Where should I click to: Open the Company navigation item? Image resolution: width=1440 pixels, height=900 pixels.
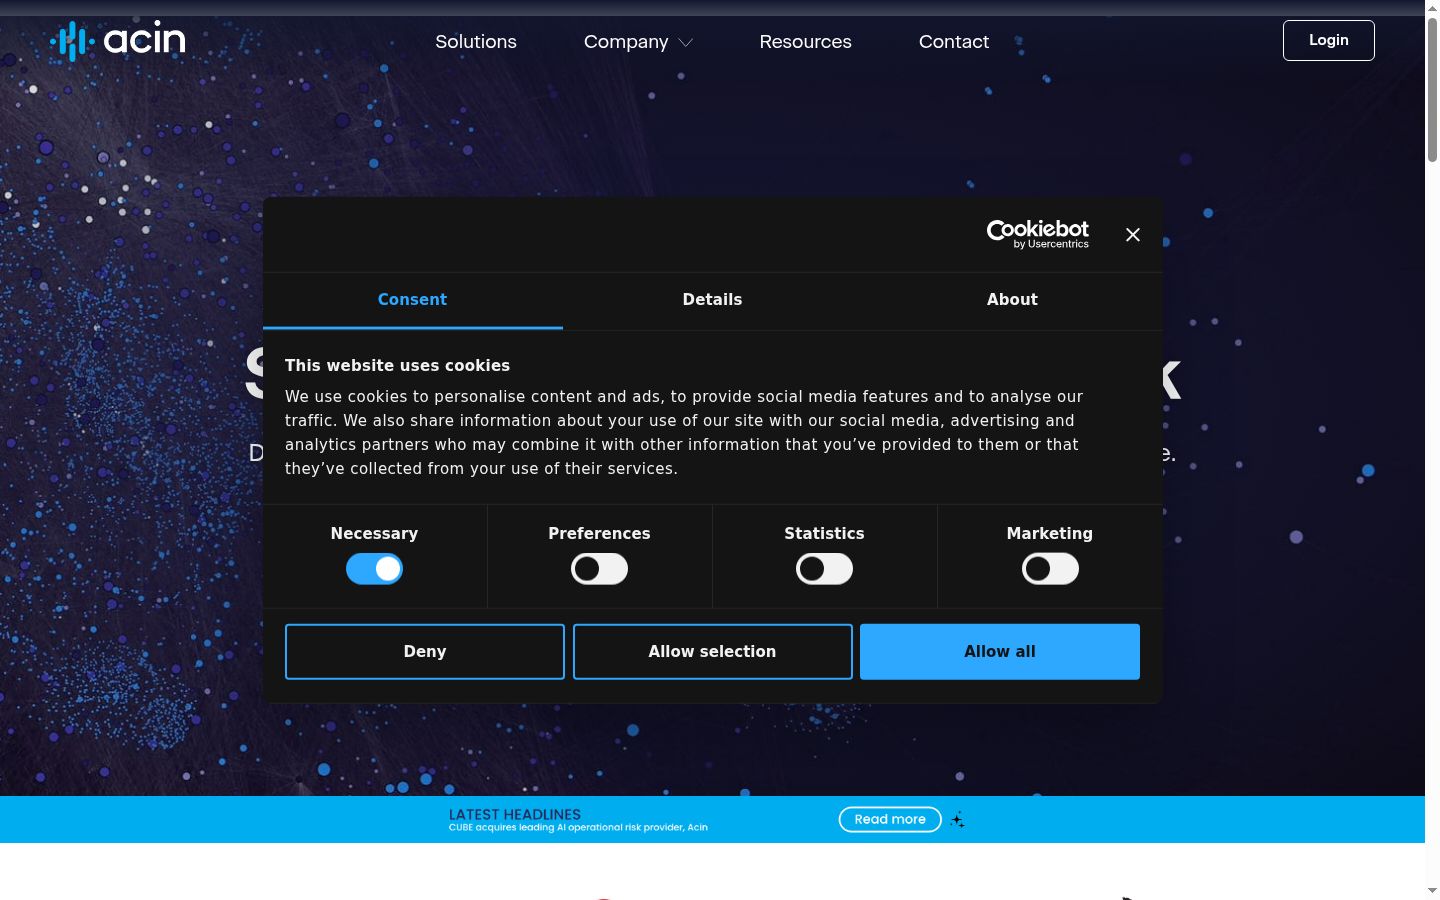[x=626, y=41]
